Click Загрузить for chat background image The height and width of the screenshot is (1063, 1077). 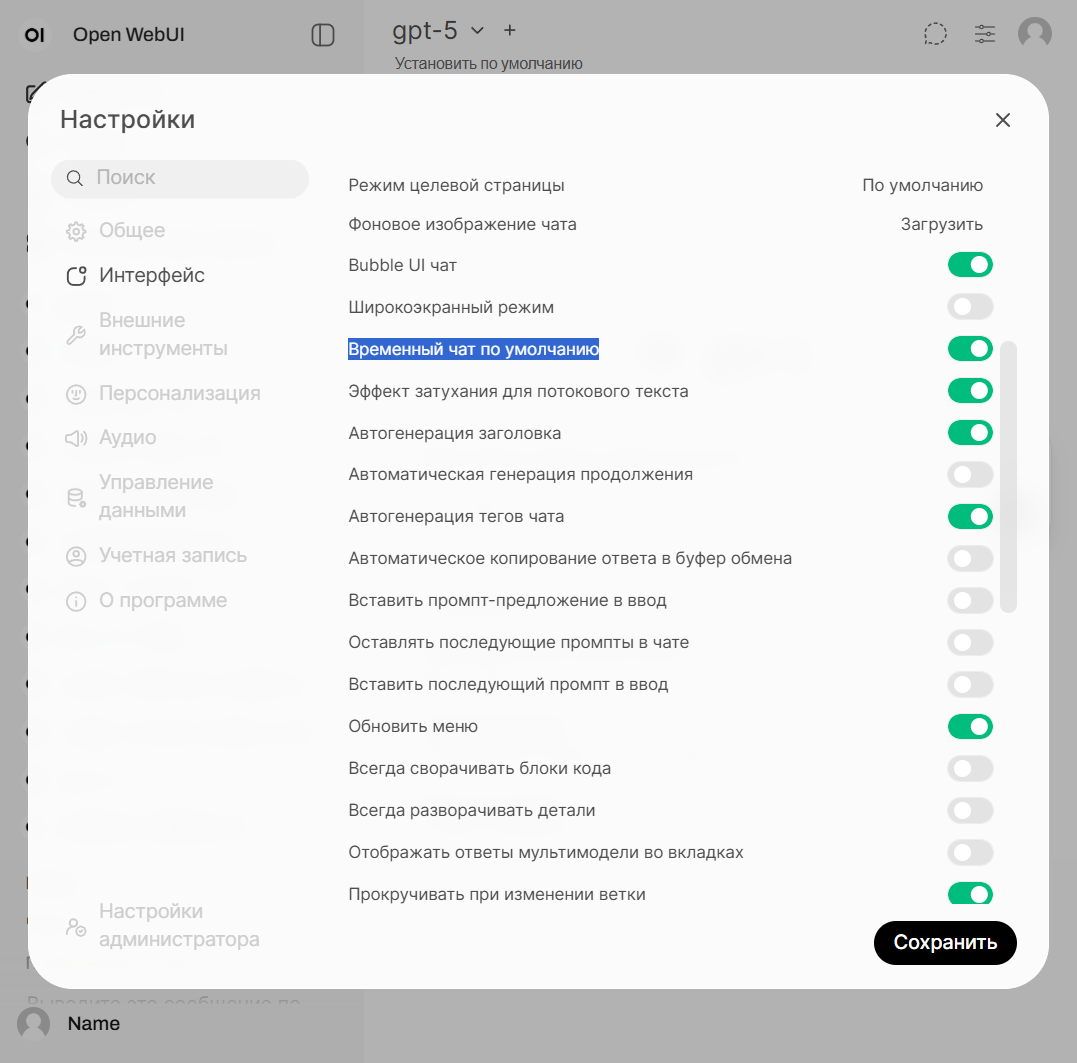click(941, 225)
